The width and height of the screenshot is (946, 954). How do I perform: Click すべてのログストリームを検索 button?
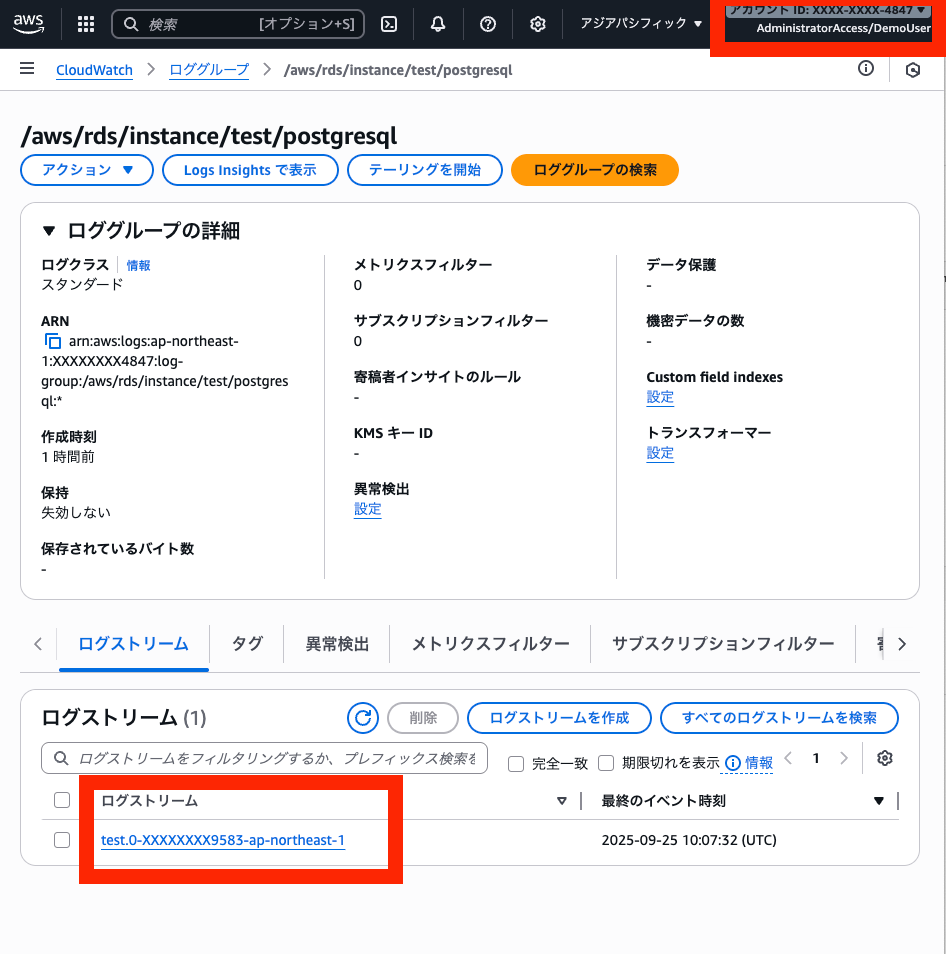click(x=779, y=718)
